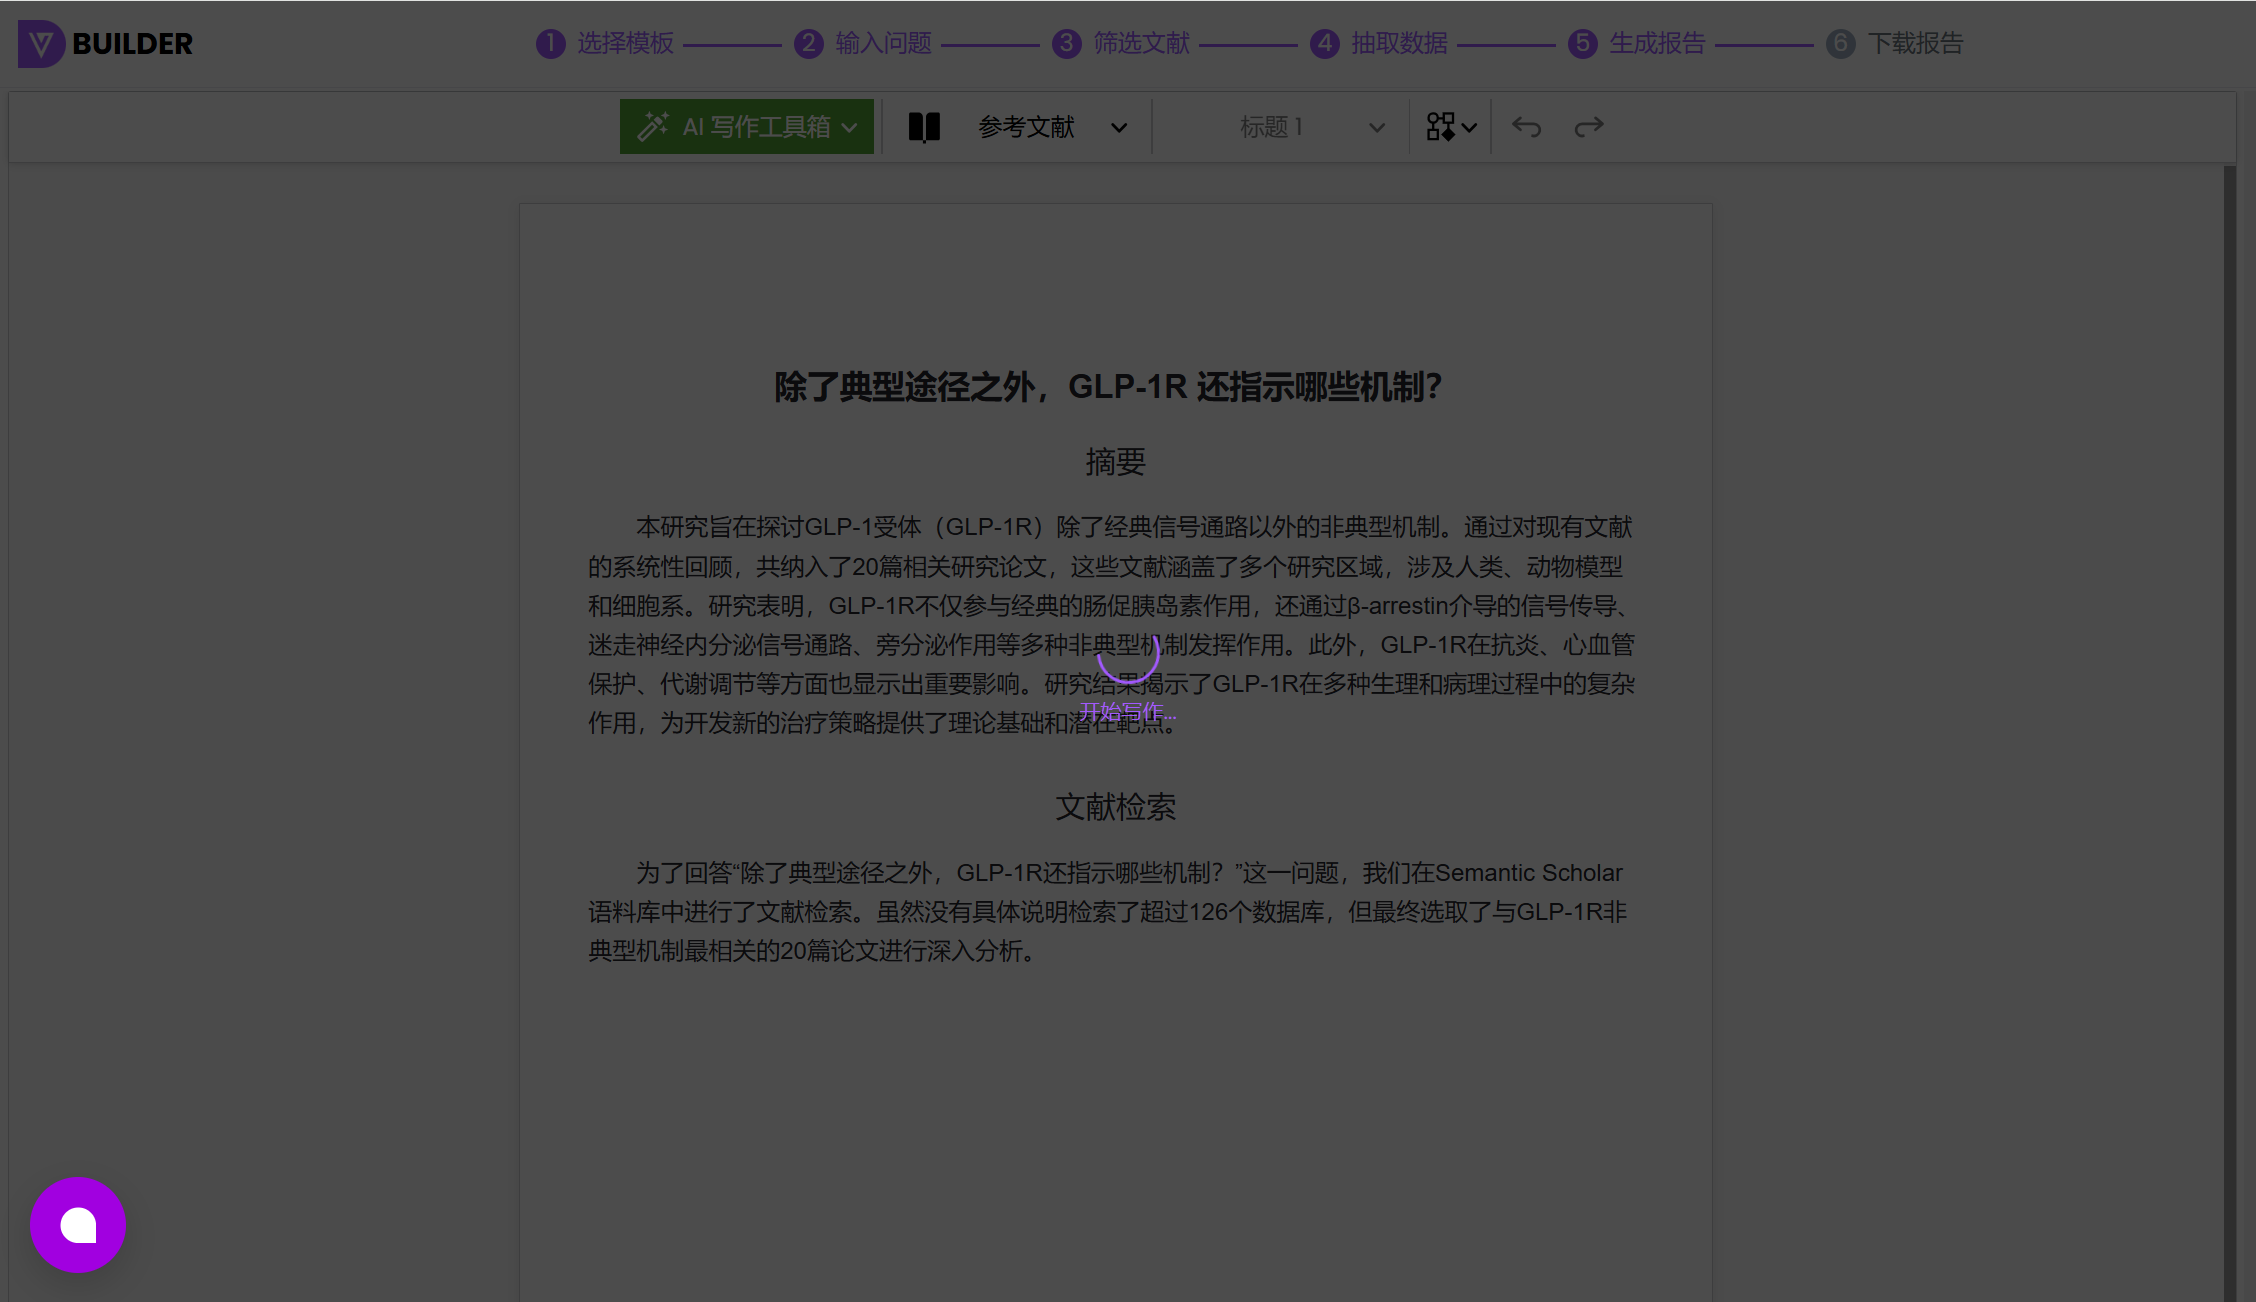
Task: Expand the chevron next to the diagram icon
Action: point(1469,126)
